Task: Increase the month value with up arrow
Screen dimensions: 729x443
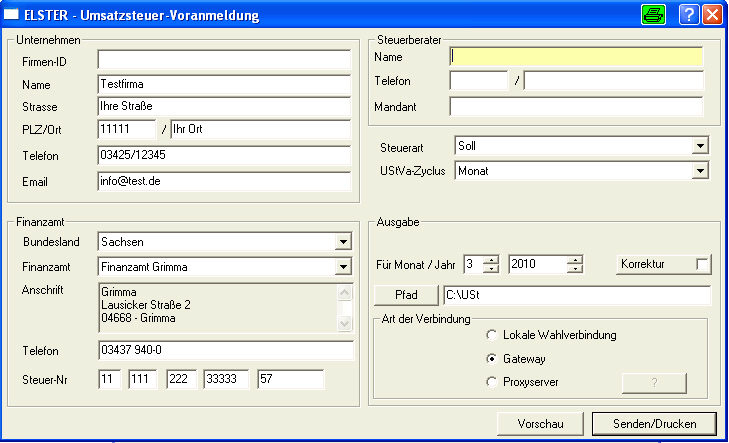Action: (x=491, y=260)
